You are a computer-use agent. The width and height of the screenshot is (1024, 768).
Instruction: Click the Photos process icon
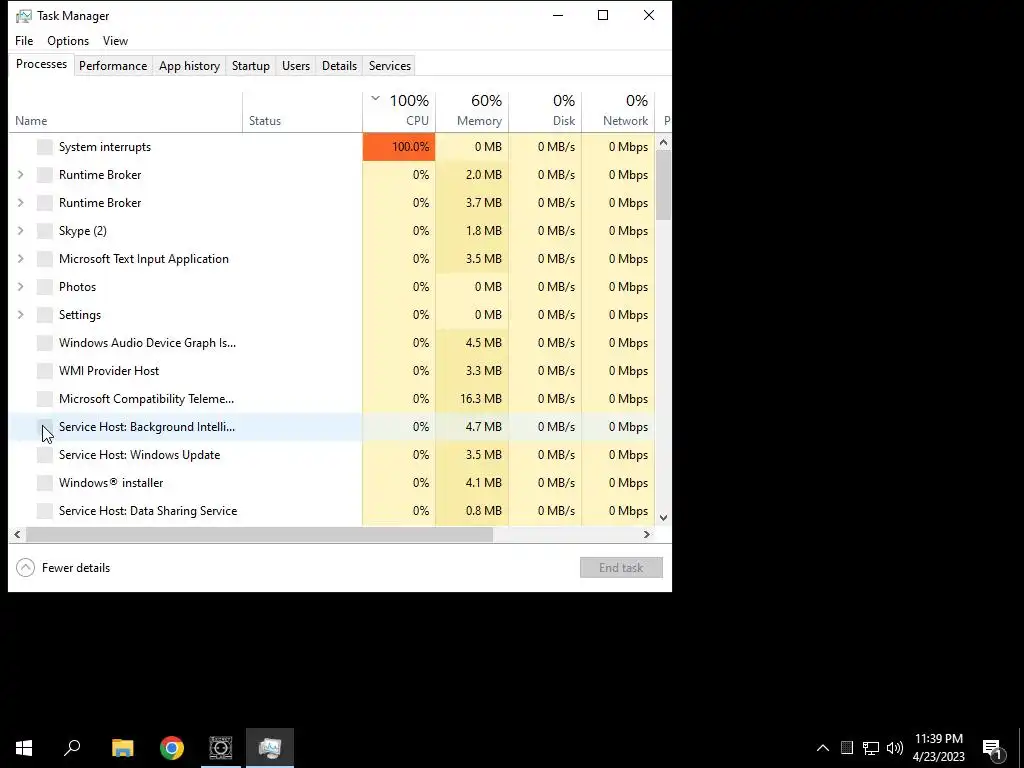coord(44,287)
